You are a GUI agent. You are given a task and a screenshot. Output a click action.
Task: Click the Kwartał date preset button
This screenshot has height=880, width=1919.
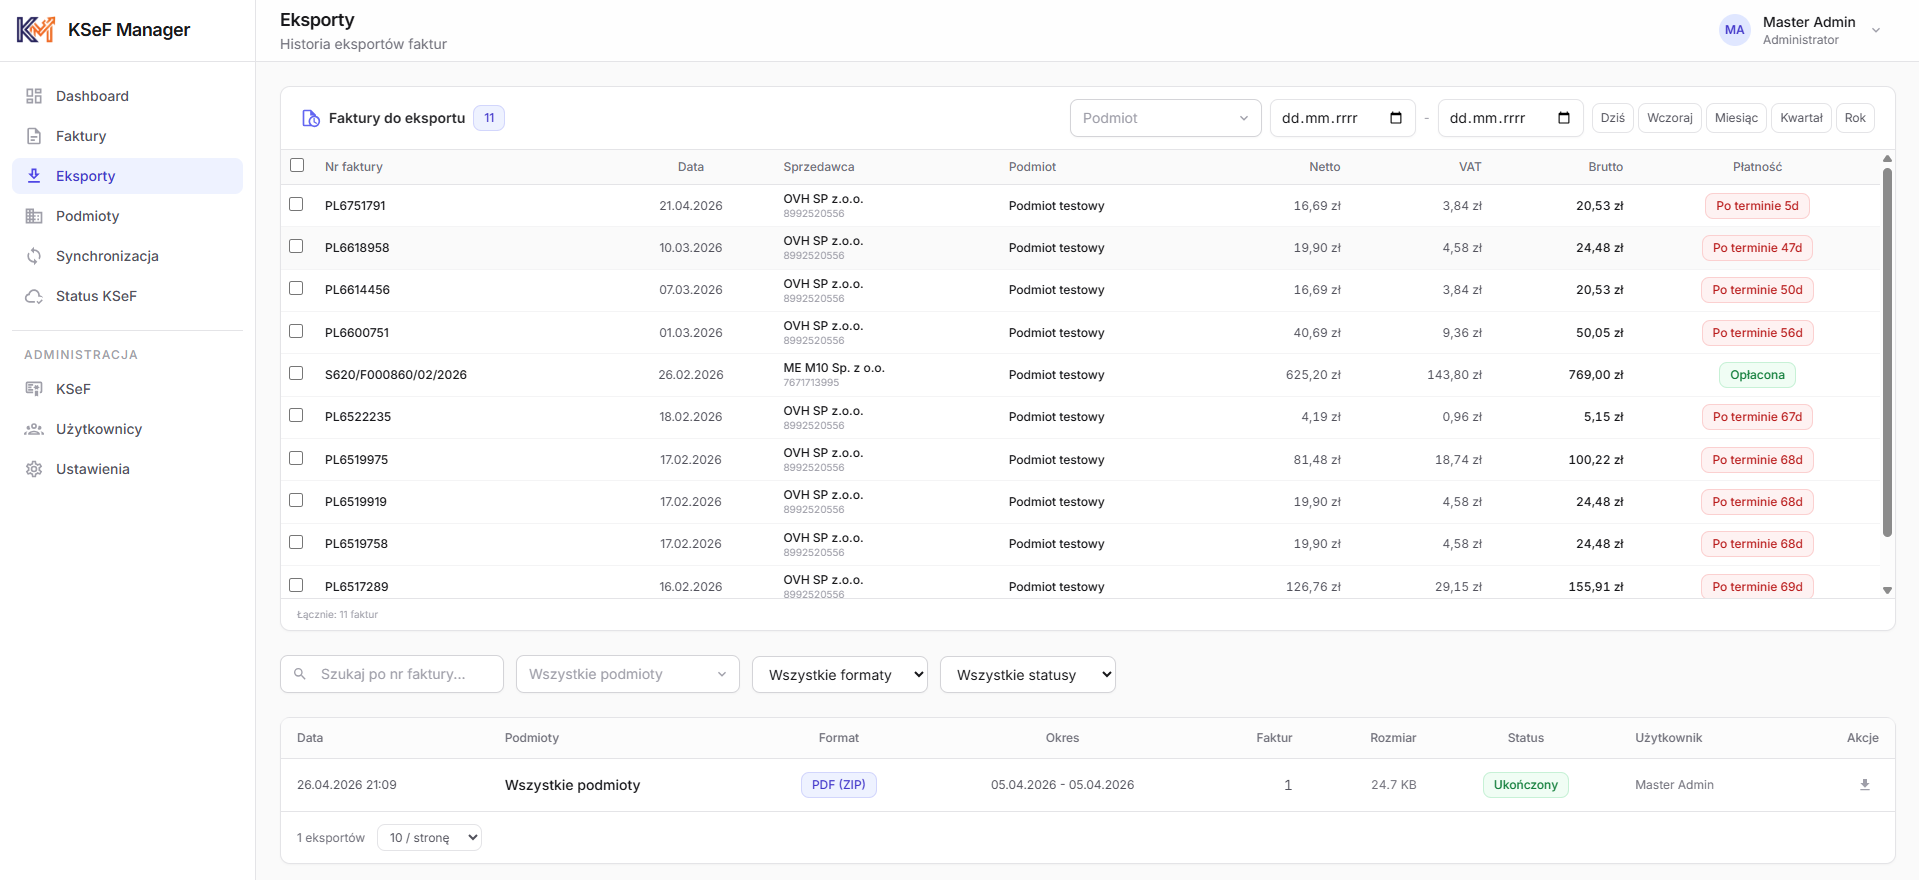(x=1802, y=118)
